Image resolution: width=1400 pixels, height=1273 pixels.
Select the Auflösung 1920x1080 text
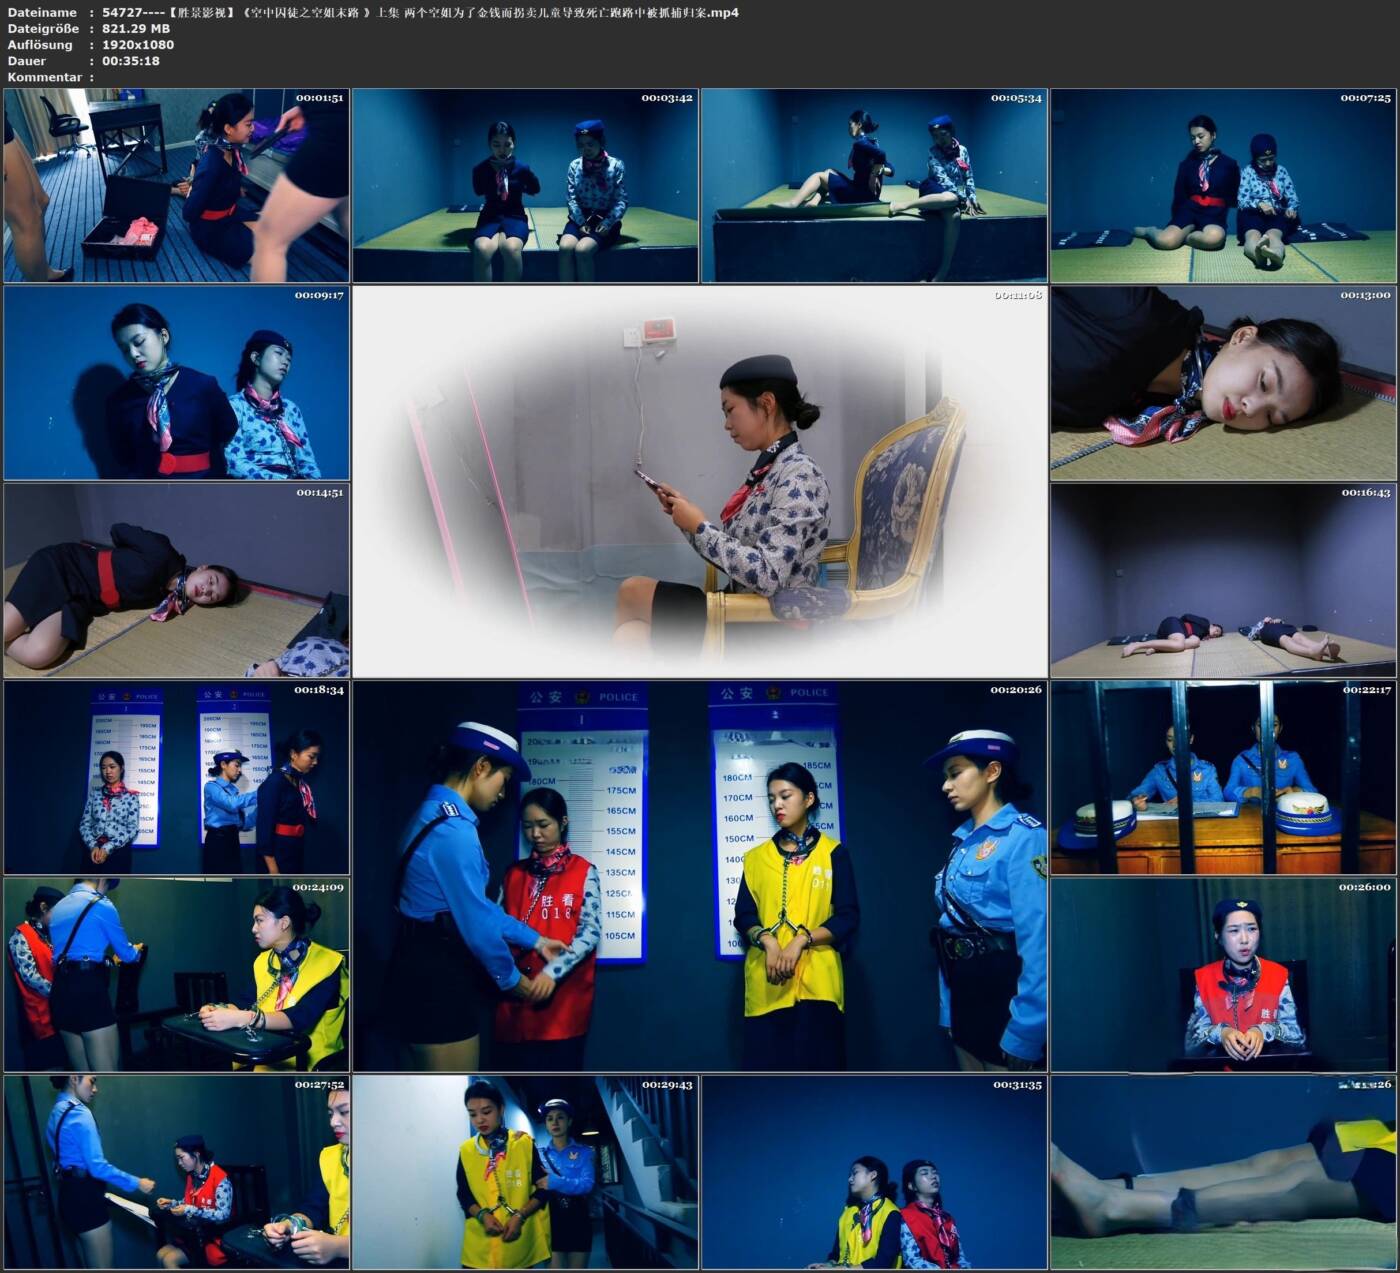pos(138,45)
